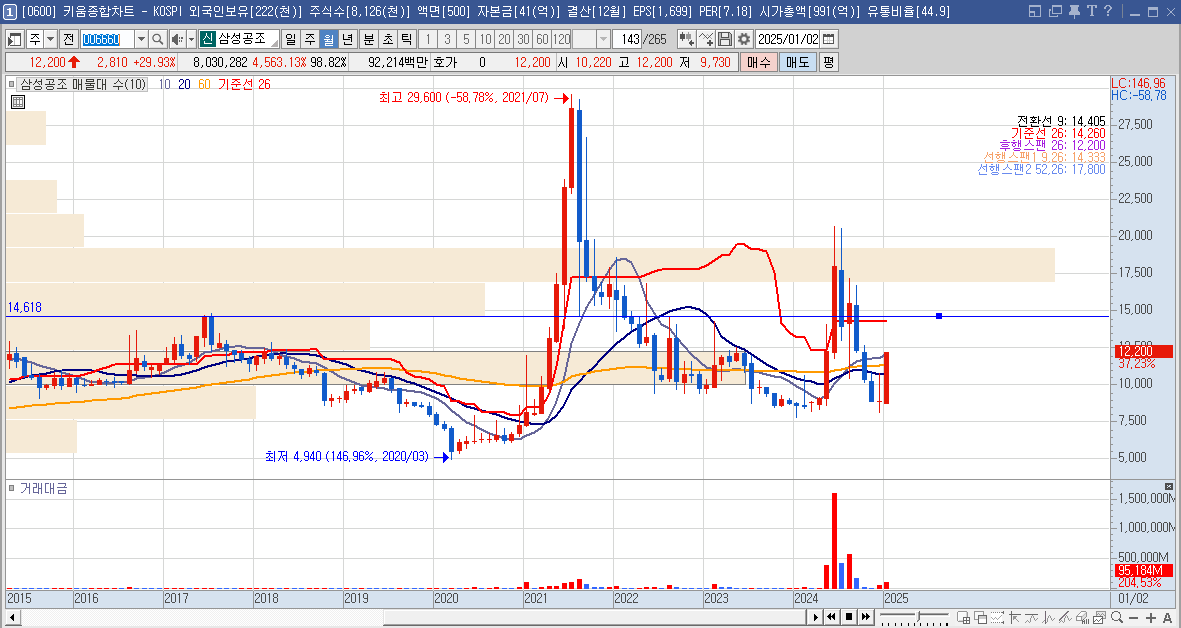
Task: Click the add candlestick indicator icon
Action: click(x=686, y=39)
